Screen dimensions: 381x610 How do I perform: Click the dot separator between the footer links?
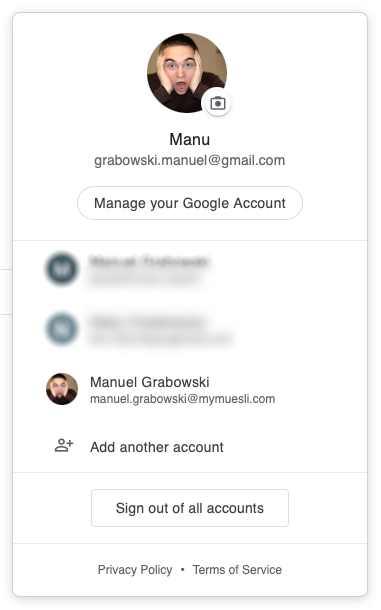pyautogui.click(x=183, y=570)
